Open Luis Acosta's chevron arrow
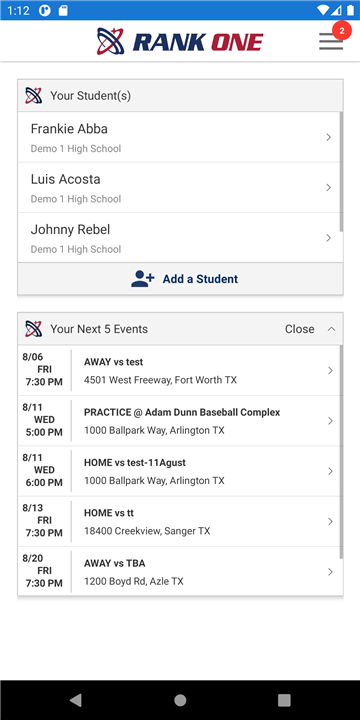The height and width of the screenshot is (720, 360). [x=328, y=187]
